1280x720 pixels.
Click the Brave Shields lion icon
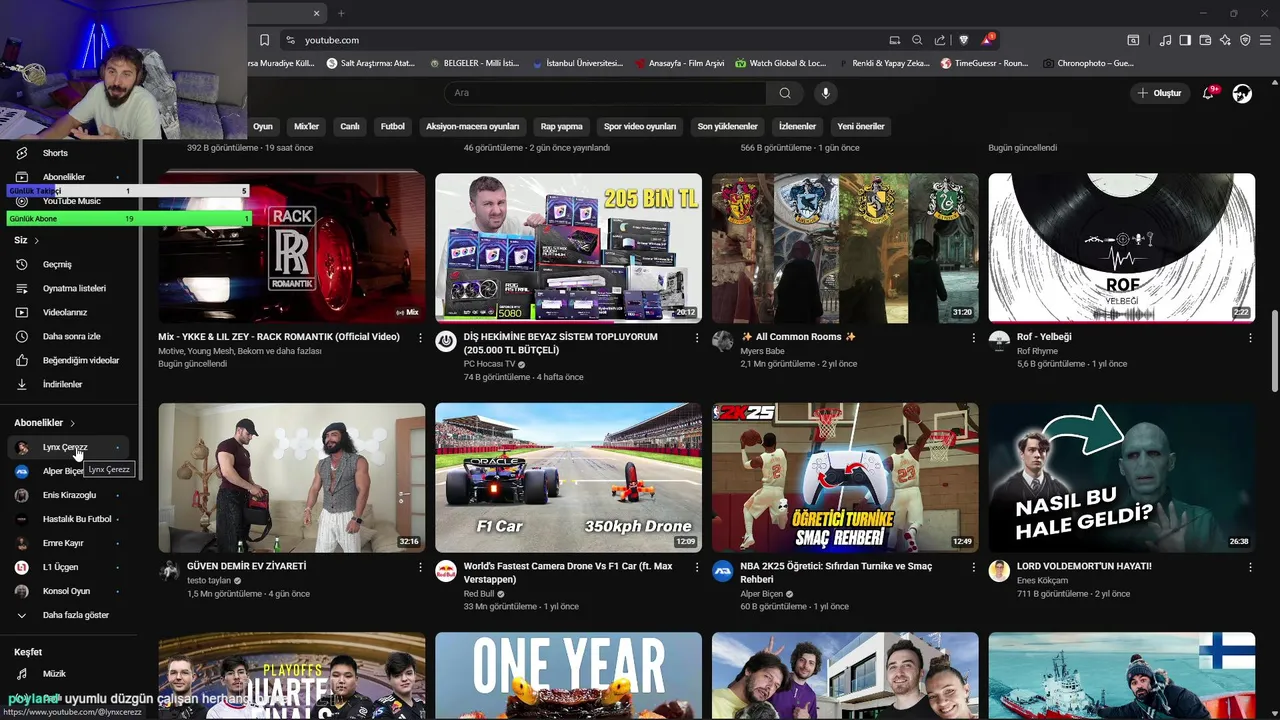963,40
